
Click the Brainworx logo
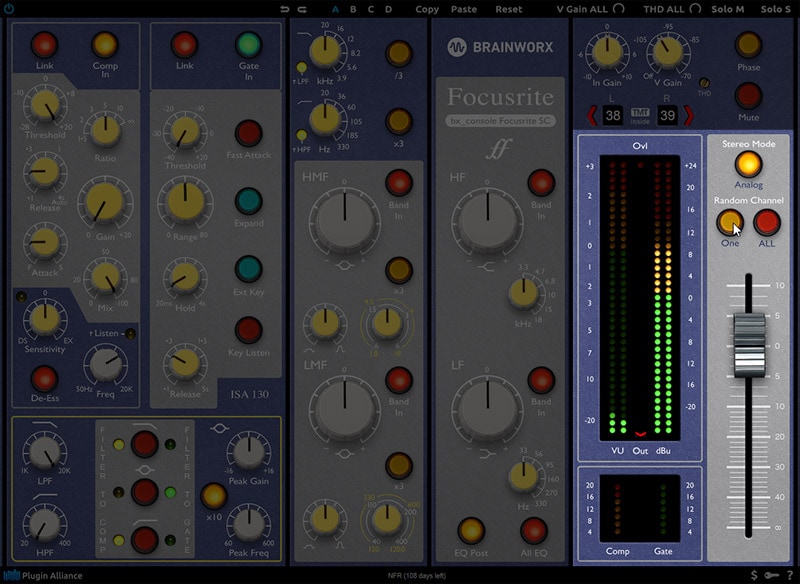click(497, 46)
